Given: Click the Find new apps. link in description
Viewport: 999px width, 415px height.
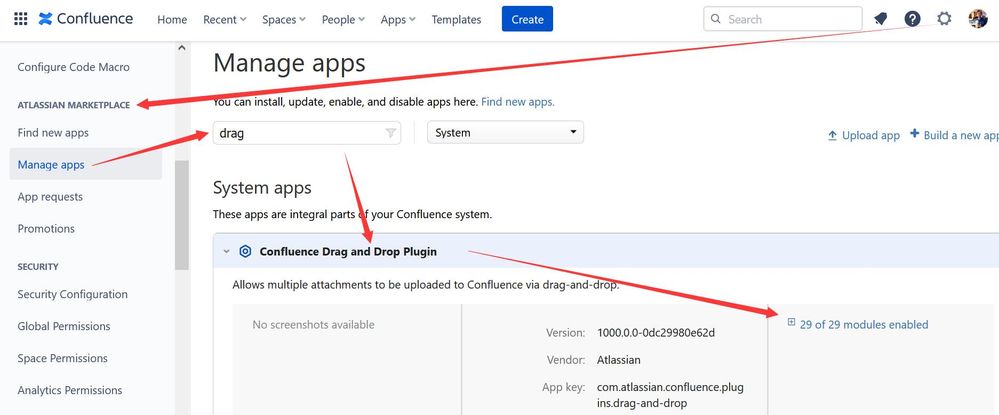Looking at the screenshot, I should (x=518, y=101).
